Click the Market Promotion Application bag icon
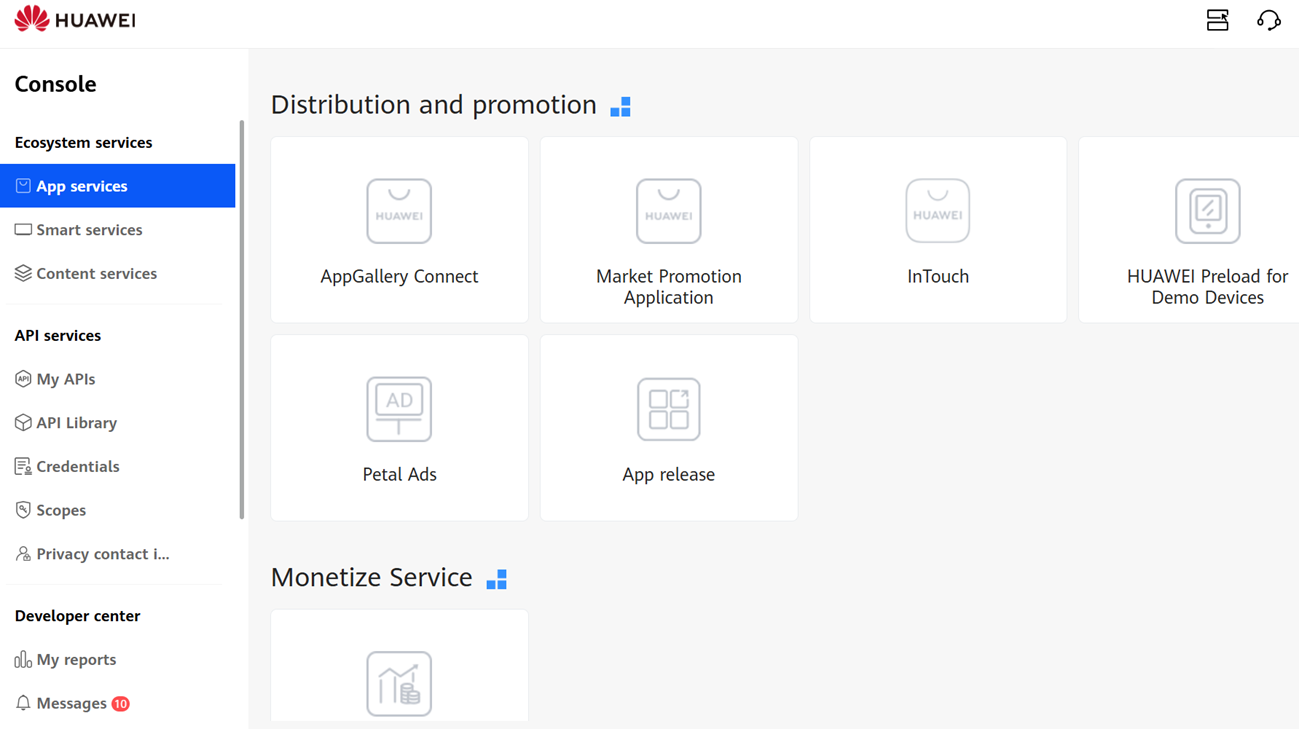The height and width of the screenshot is (729, 1299). point(669,211)
